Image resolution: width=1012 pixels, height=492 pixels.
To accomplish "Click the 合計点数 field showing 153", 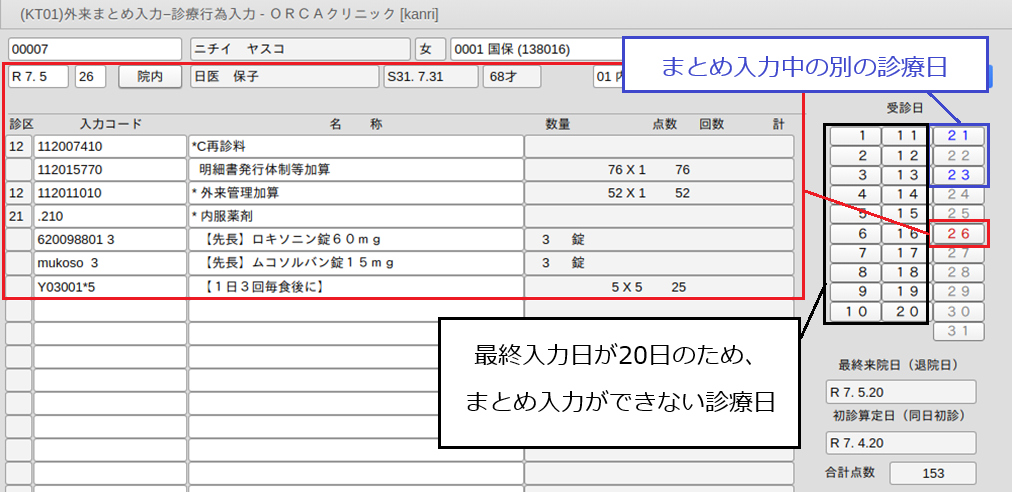I will (932, 473).
